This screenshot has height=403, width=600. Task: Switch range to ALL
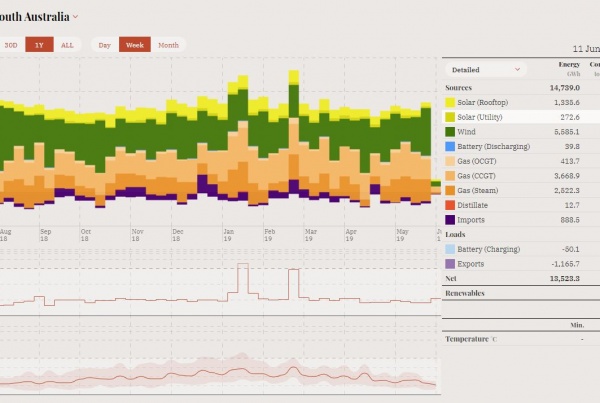[67, 45]
